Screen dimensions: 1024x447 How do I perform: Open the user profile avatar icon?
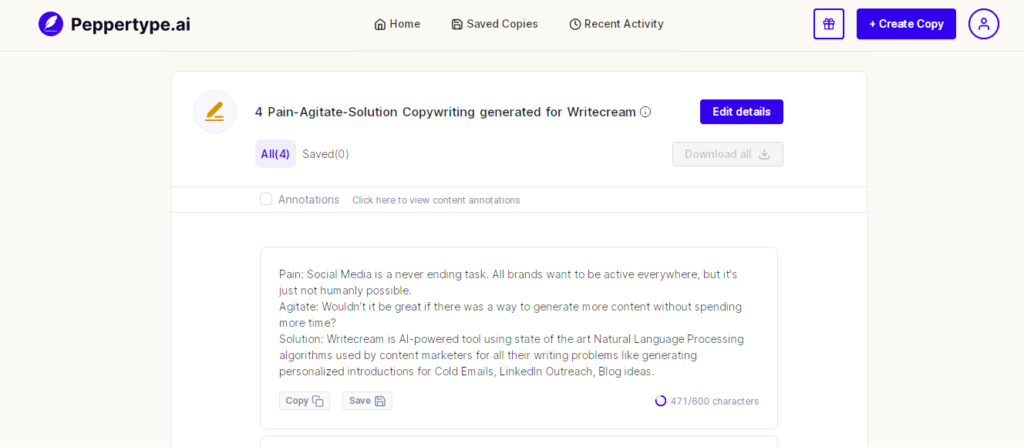point(984,24)
